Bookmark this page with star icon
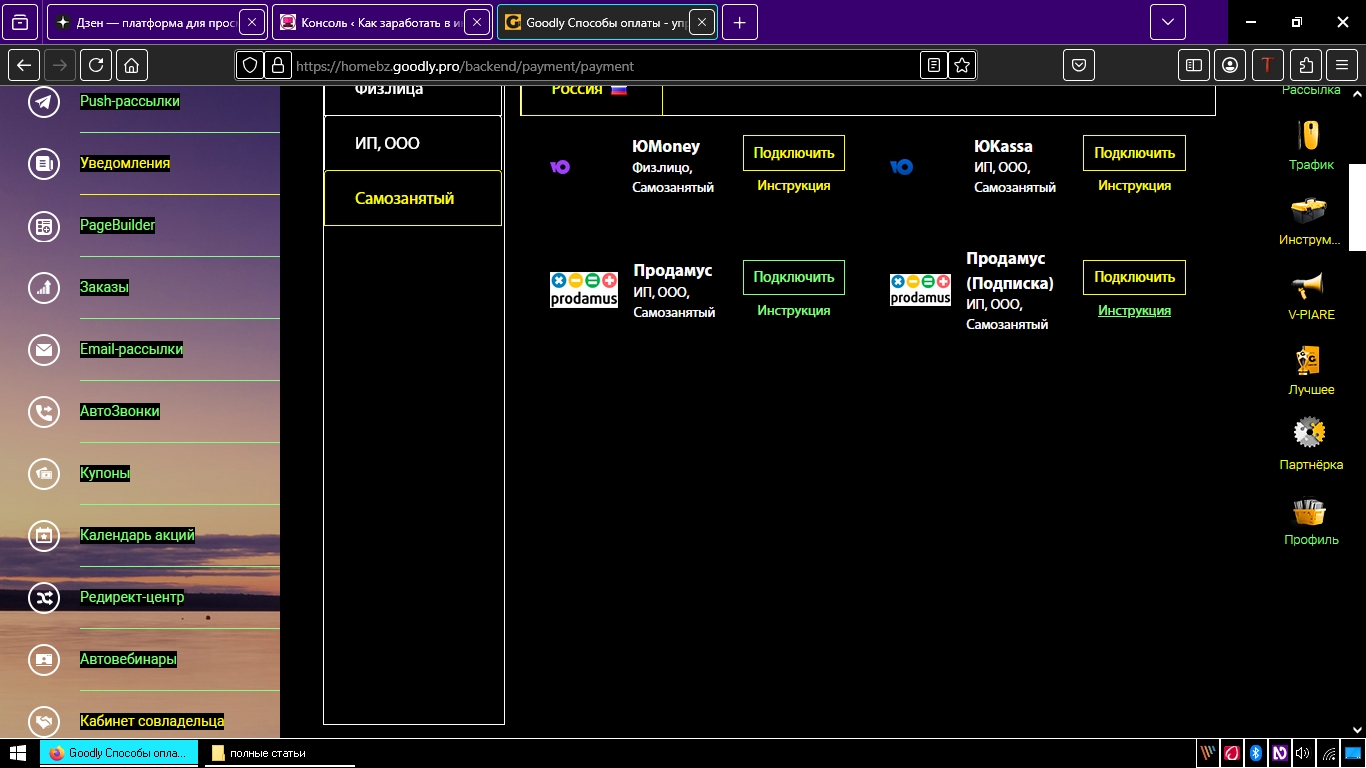The width and height of the screenshot is (1366, 768). [x=962, y=65]
